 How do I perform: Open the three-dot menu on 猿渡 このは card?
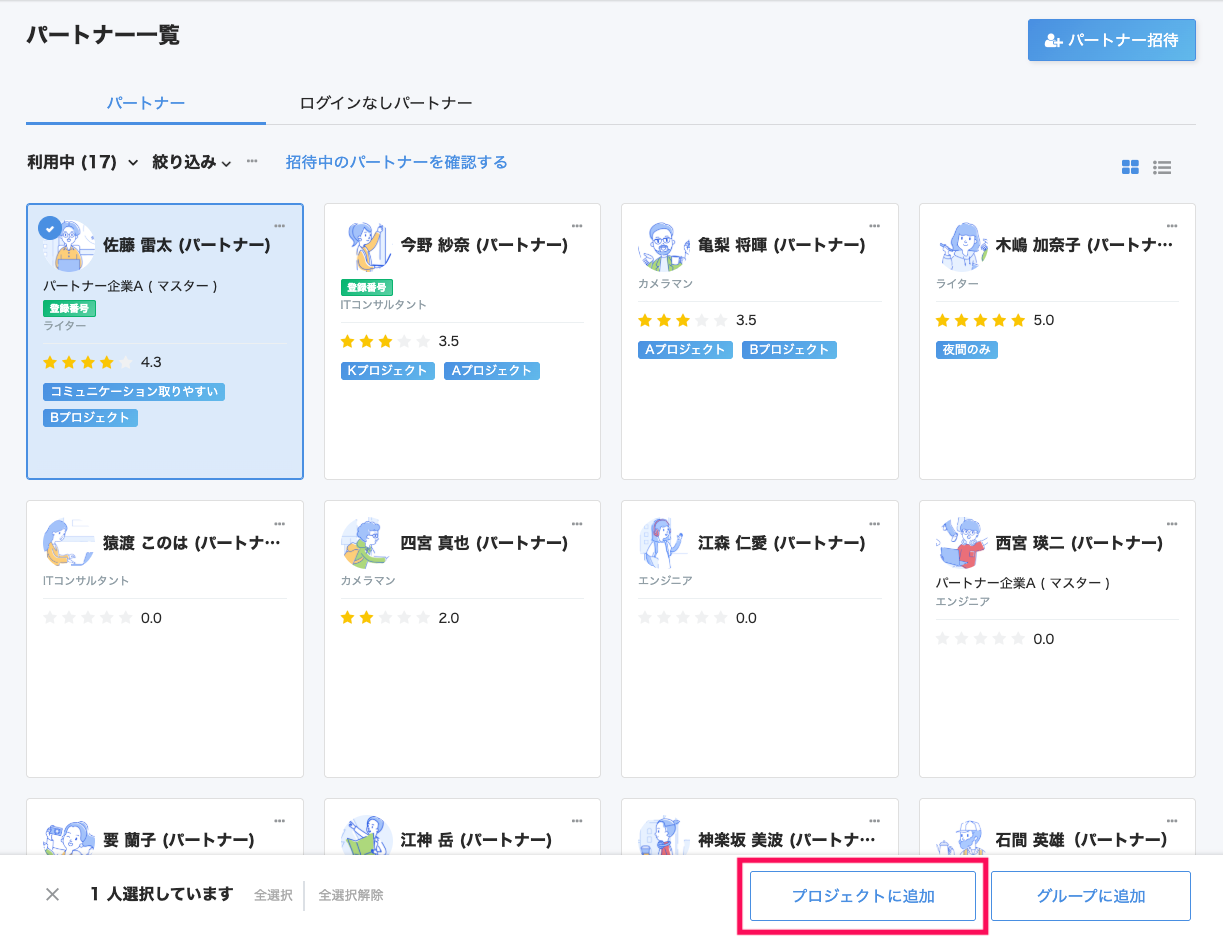[280, 523]
